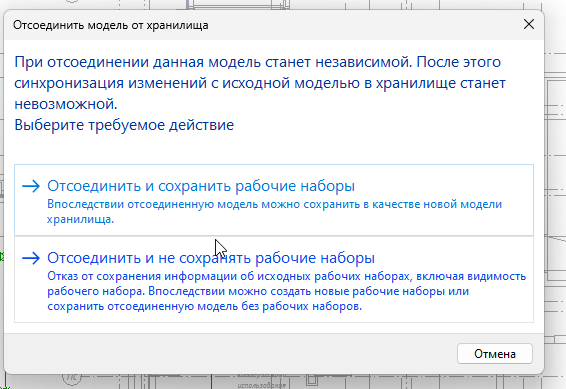This screenshot has width=566, height=389.
Task: Choose "Отсоединить и сохранить рабочие наборы"
Action: (x=274, y=200)
